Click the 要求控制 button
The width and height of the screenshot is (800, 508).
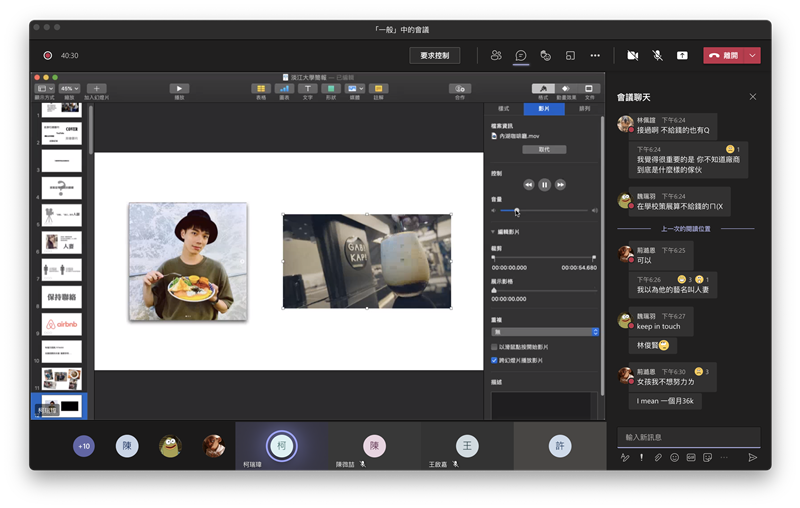(x=435, y=56)
